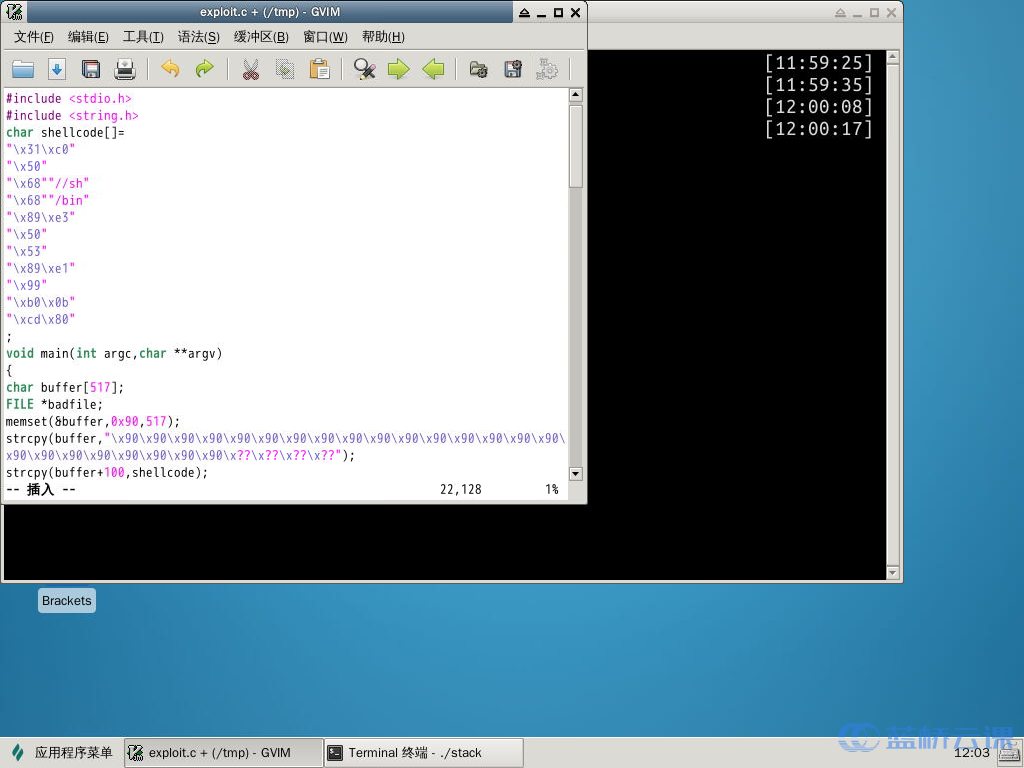Click the 12:03 clock in the panel
The image size is (1024, 768).
tap(972, 752)
